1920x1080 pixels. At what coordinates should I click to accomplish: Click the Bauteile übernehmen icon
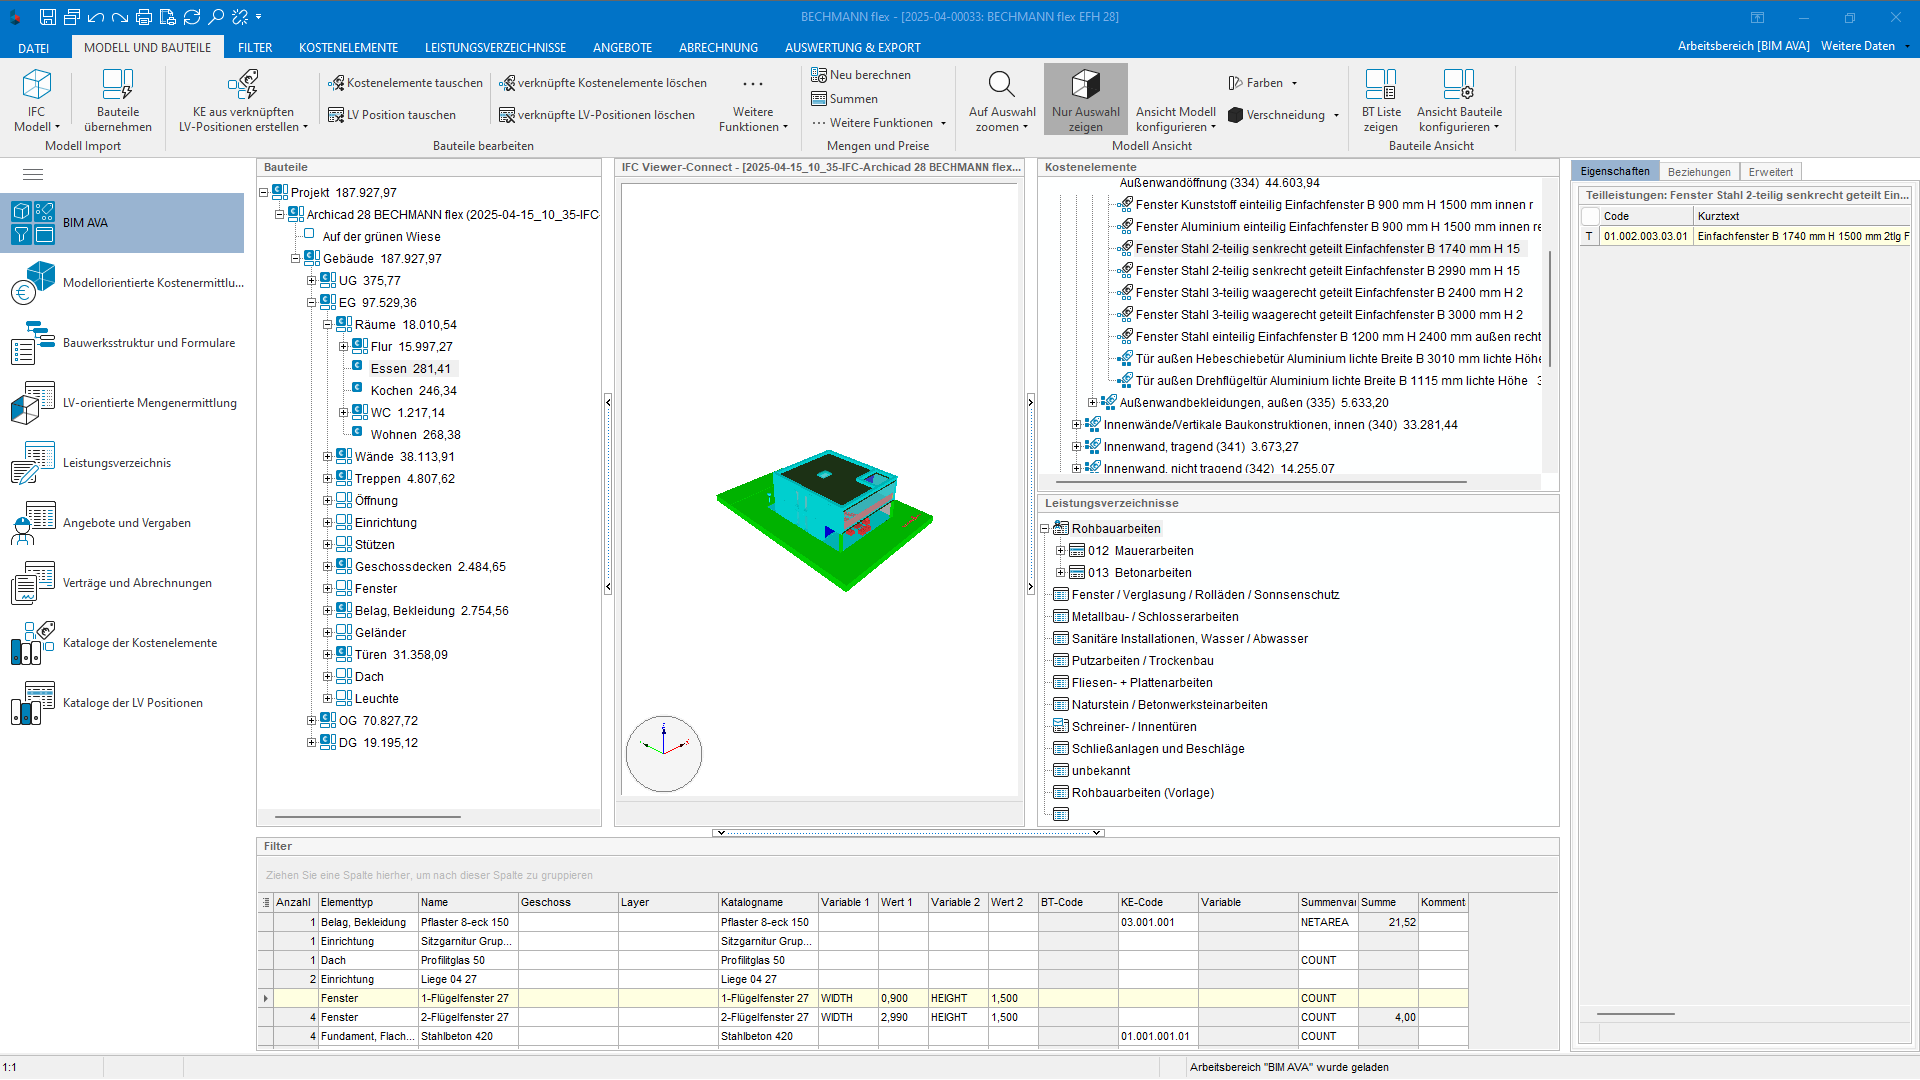pyautogui.click(x=118, y=84)
